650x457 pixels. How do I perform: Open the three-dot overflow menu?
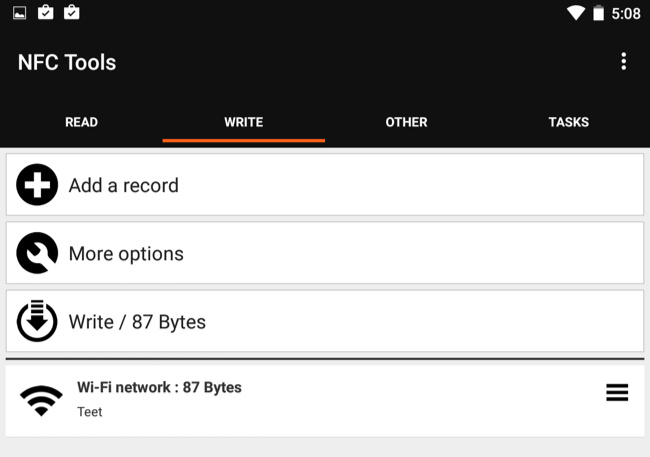tap(623, 62)
